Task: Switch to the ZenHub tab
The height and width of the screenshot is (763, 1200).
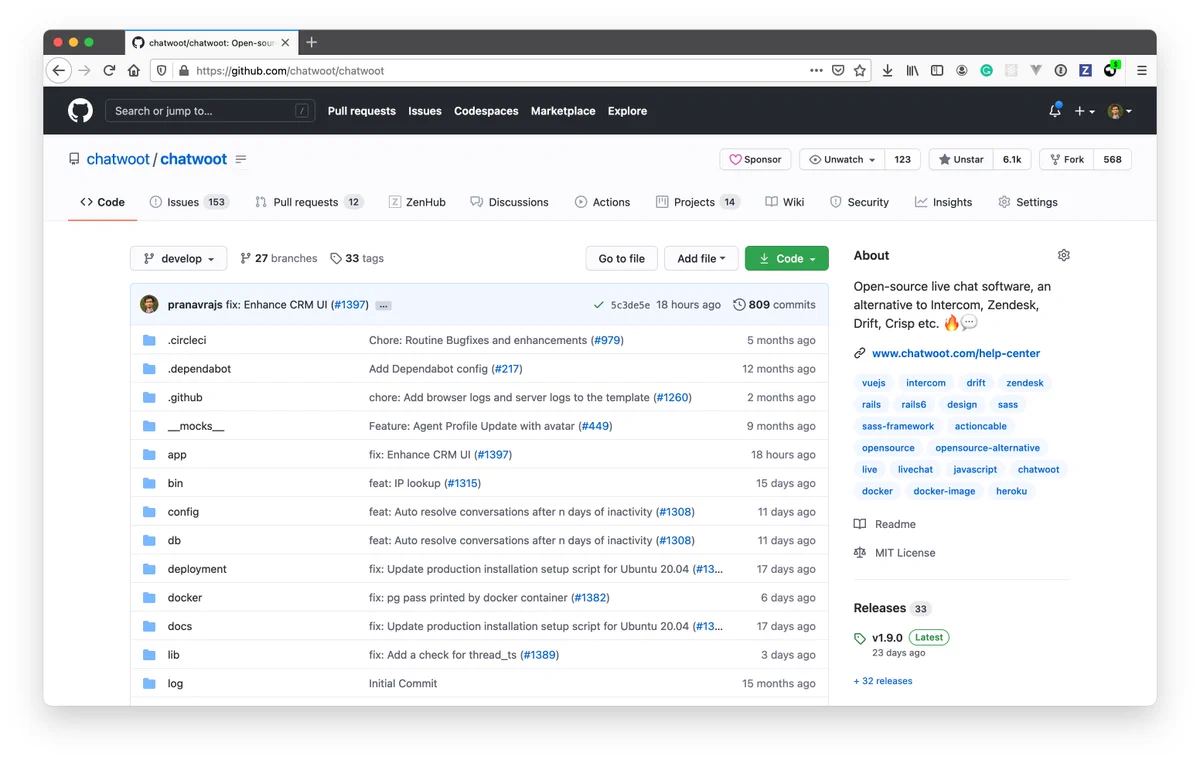Action: 417,202
